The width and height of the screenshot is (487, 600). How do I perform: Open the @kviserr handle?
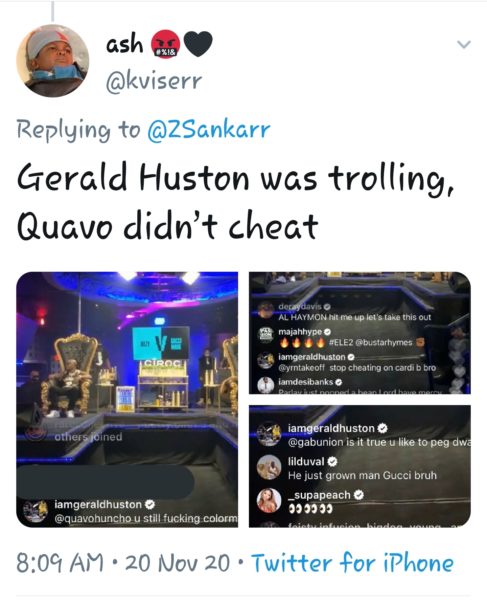coord(154,82)
